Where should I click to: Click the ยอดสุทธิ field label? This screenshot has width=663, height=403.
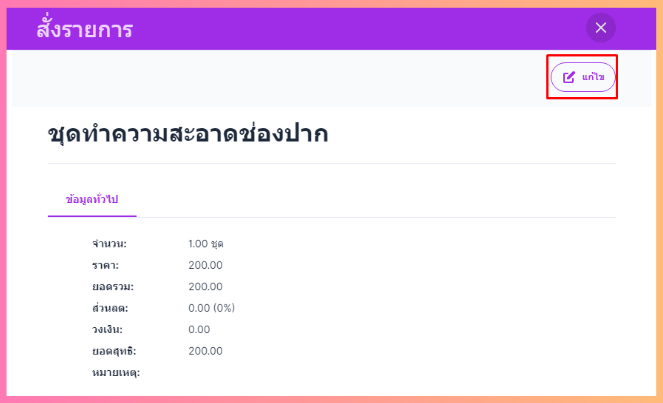(x=114, y=351)
